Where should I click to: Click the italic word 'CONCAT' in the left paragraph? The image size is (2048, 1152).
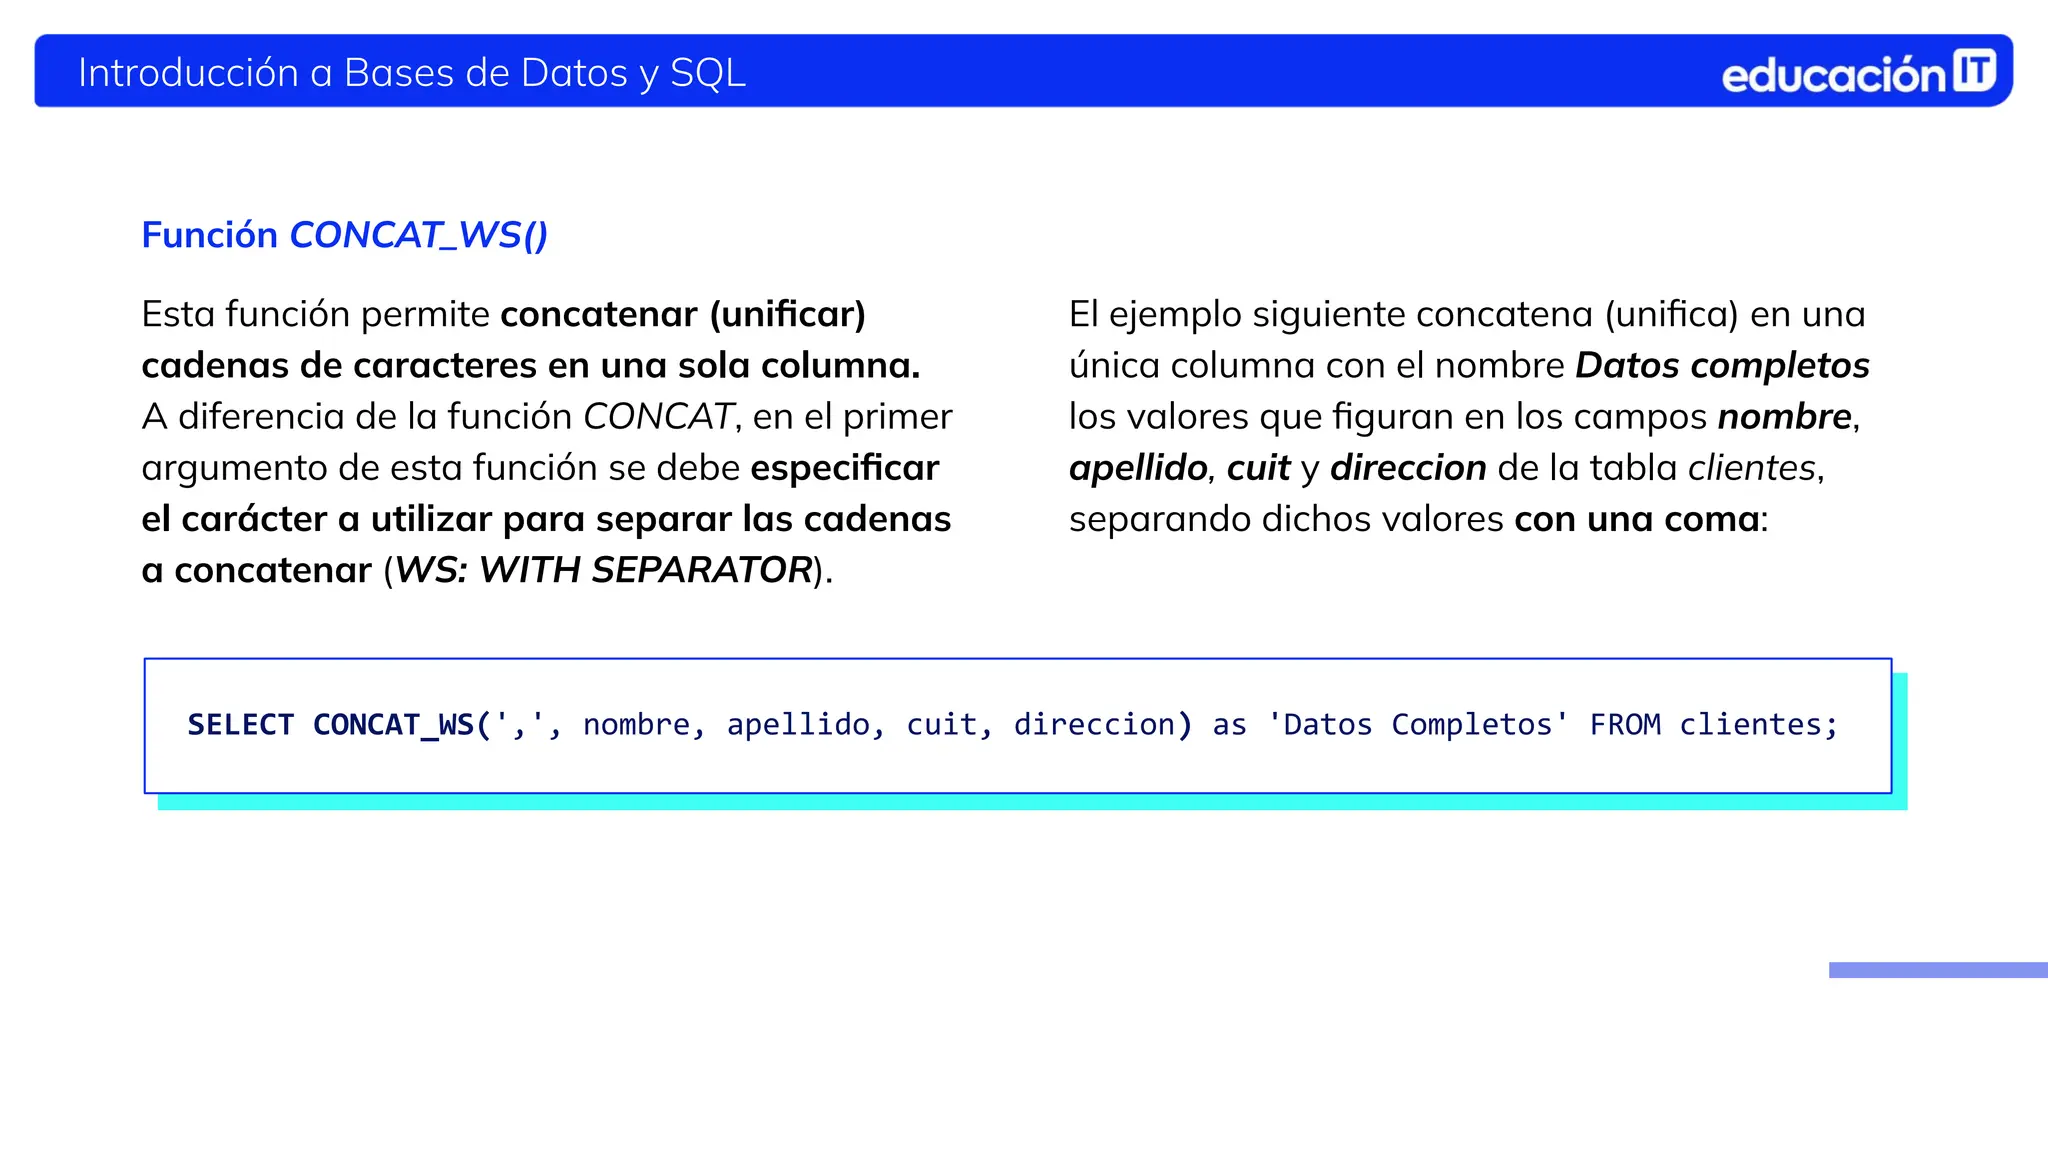(658, 416)
